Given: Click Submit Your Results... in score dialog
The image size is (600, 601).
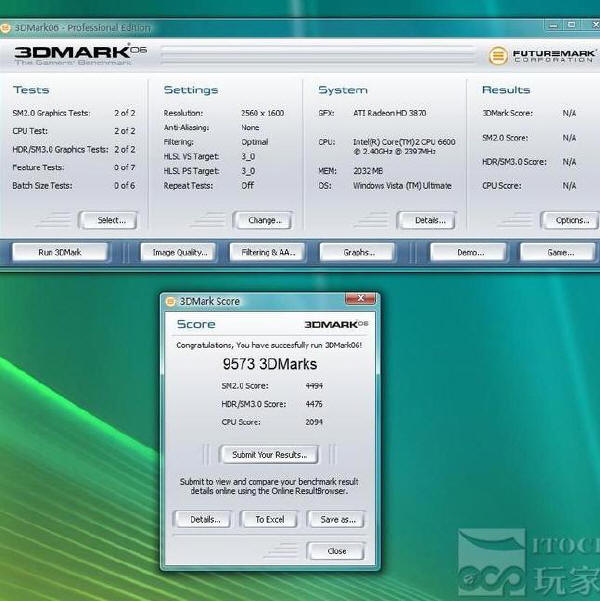Looking at the screenshot, I should pyautogui.click(x=269, y=455).
